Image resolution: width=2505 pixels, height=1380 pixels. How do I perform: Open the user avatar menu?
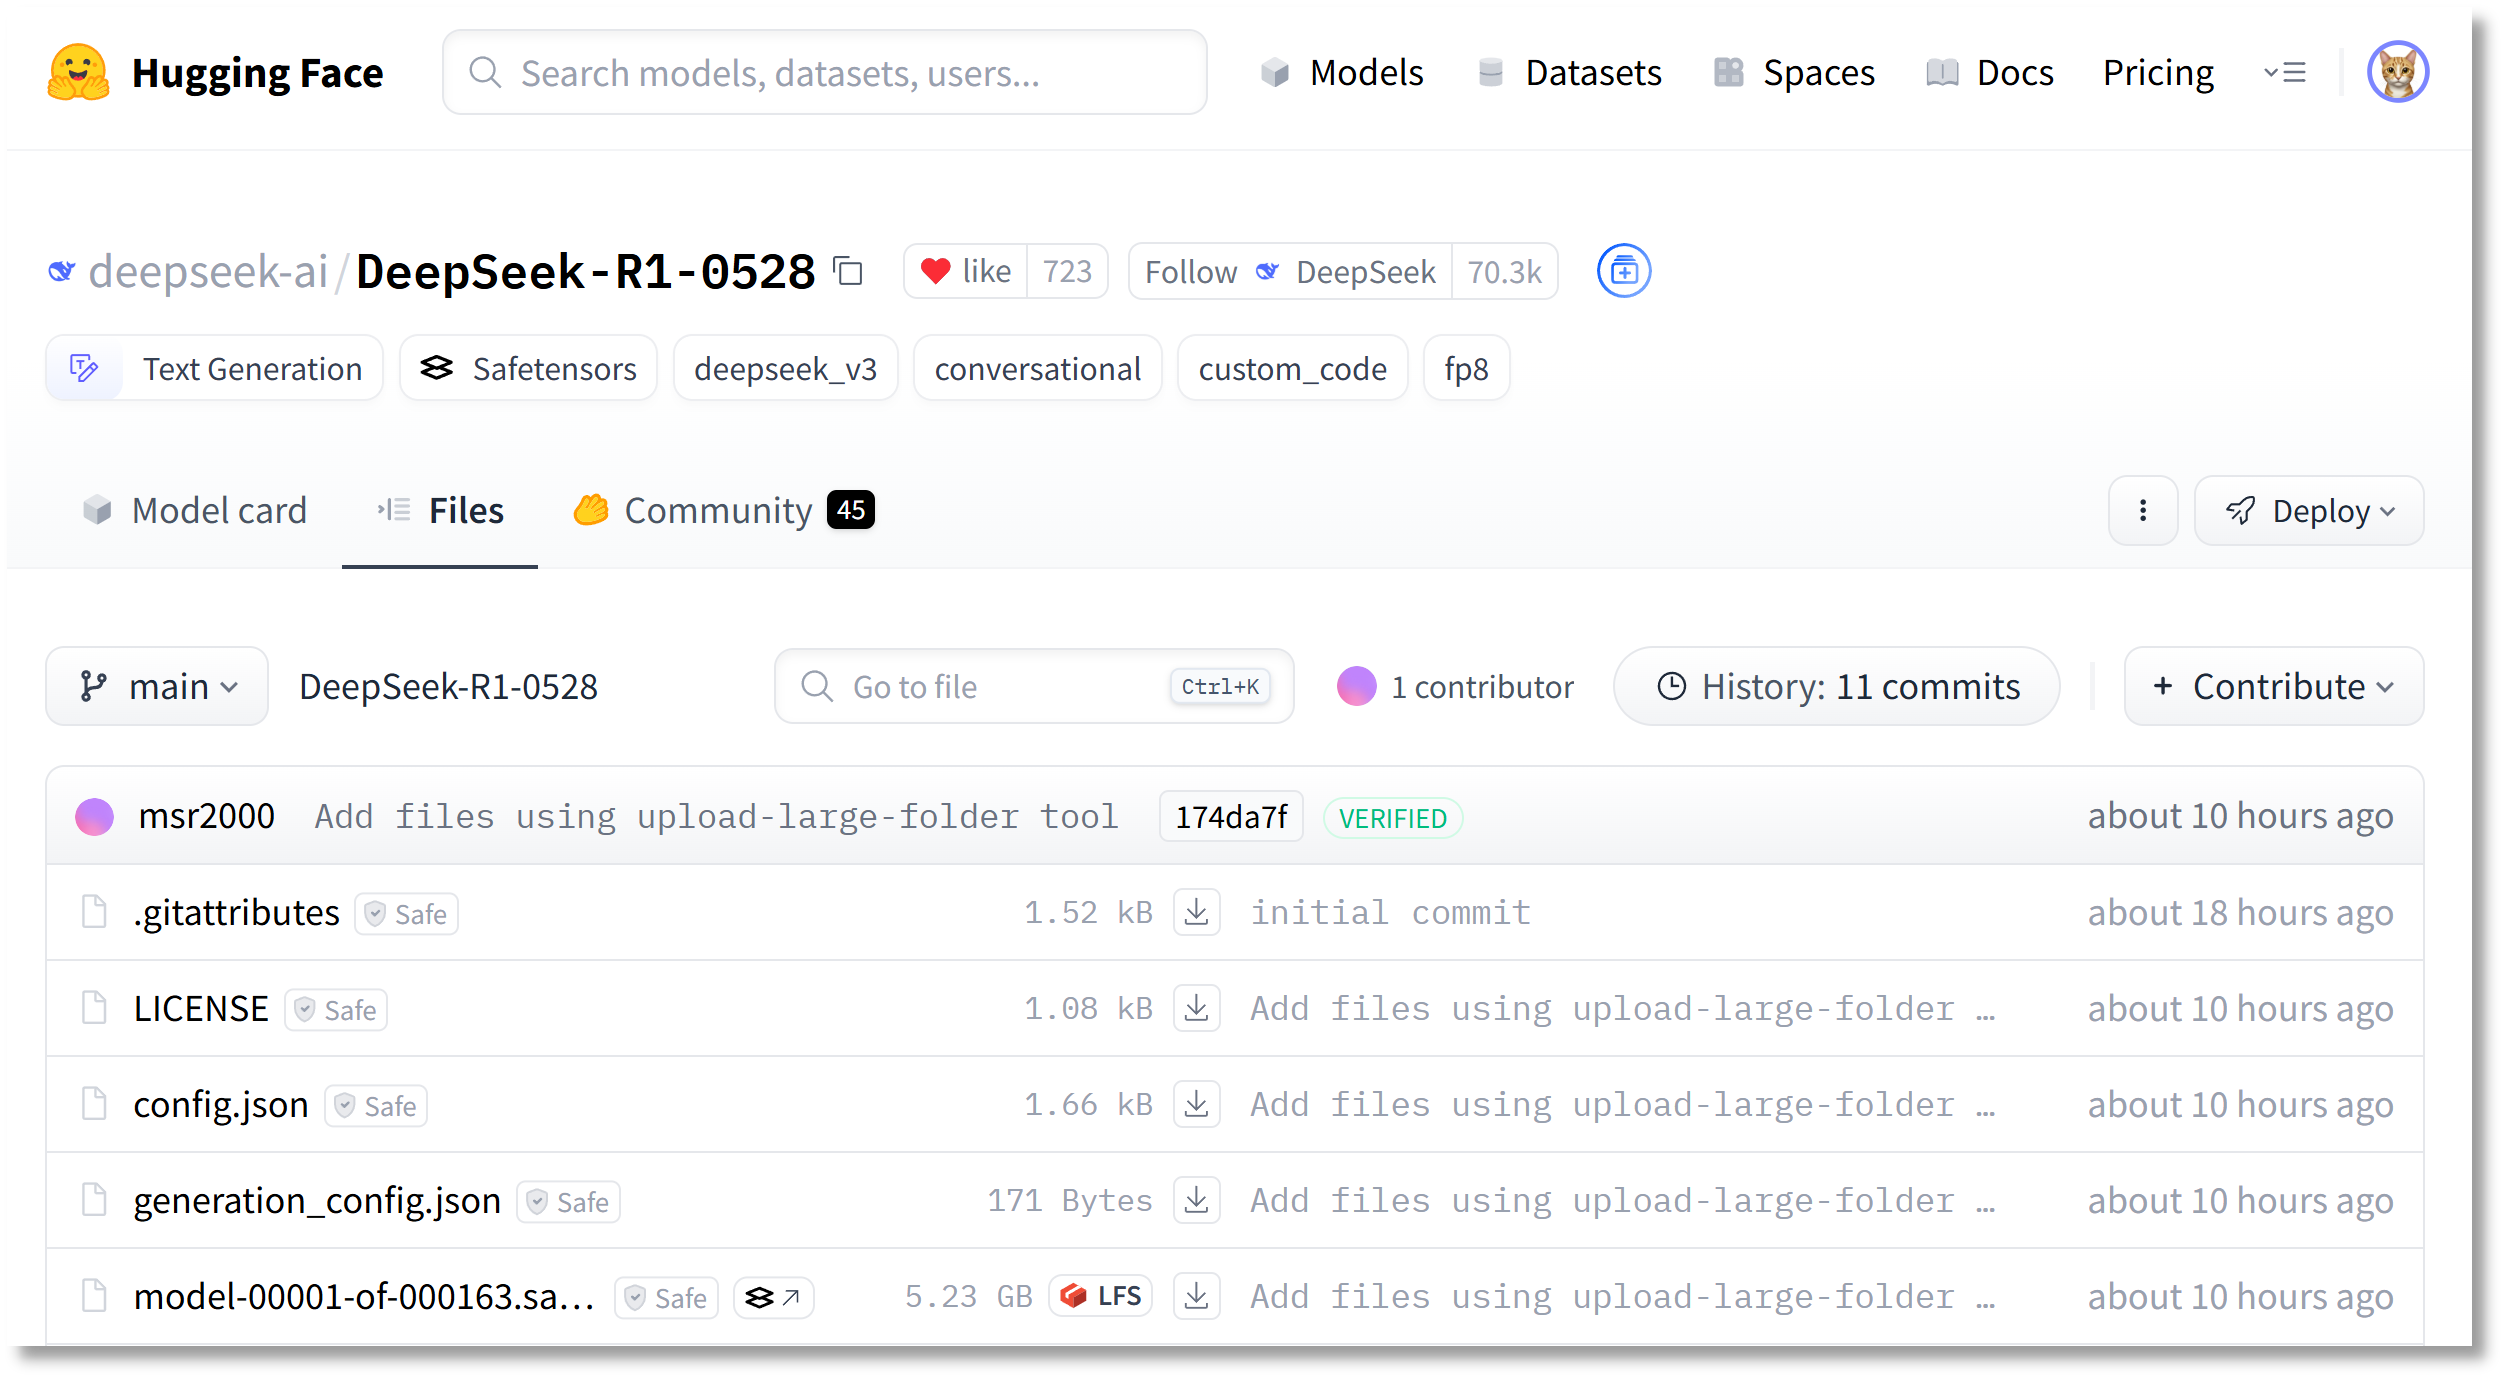(x=2398, y=72)
